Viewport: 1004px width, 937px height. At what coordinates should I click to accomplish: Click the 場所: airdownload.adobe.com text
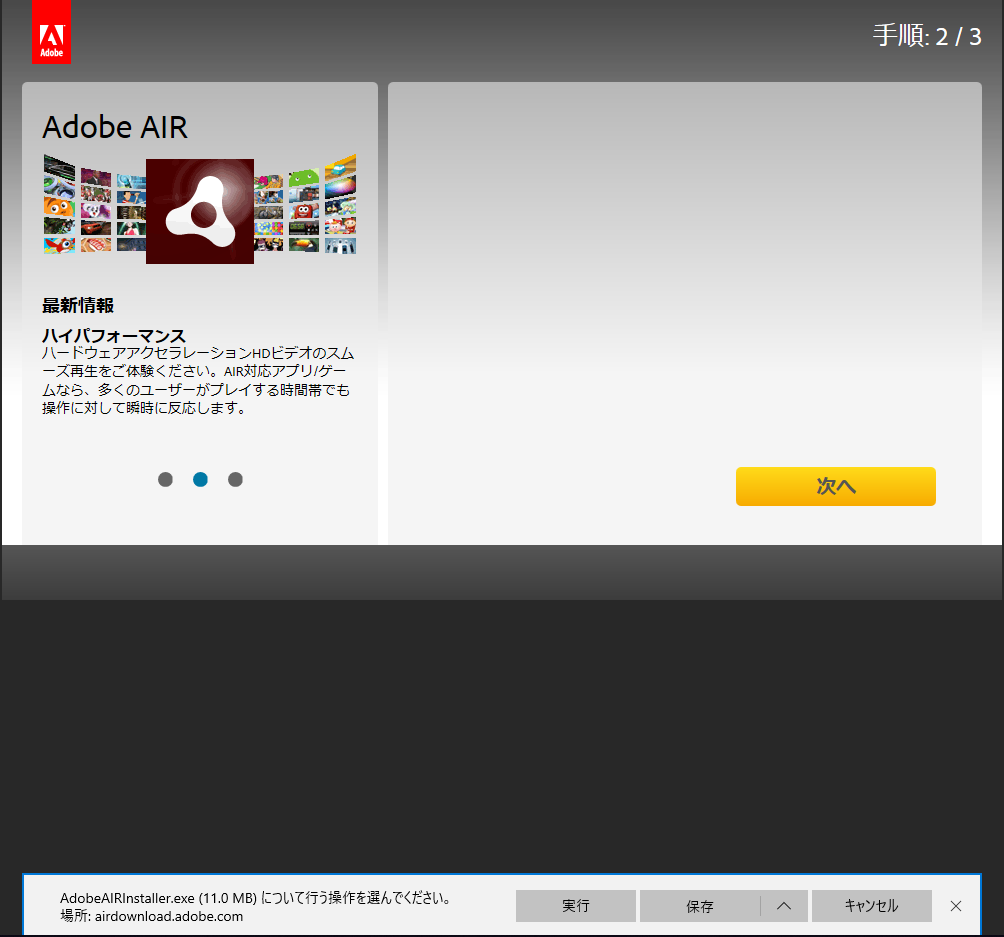click(152, 917)
